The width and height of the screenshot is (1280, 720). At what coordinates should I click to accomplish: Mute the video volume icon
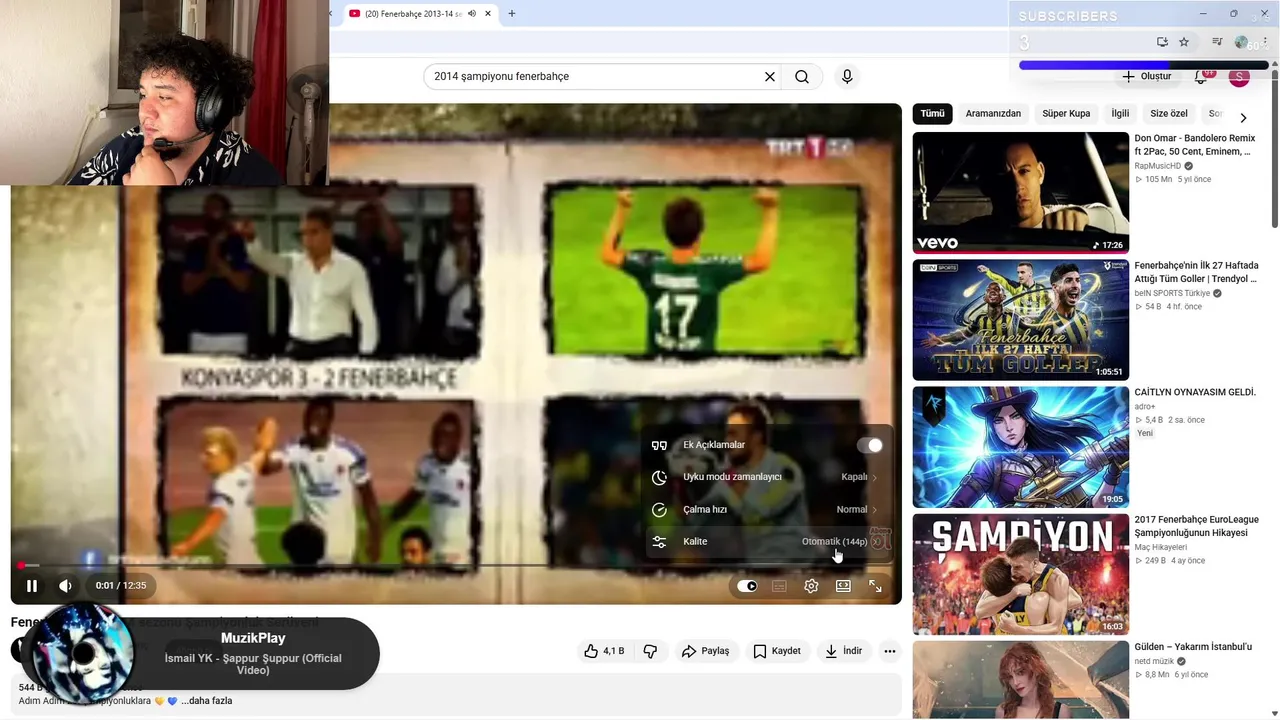point(65,586)
